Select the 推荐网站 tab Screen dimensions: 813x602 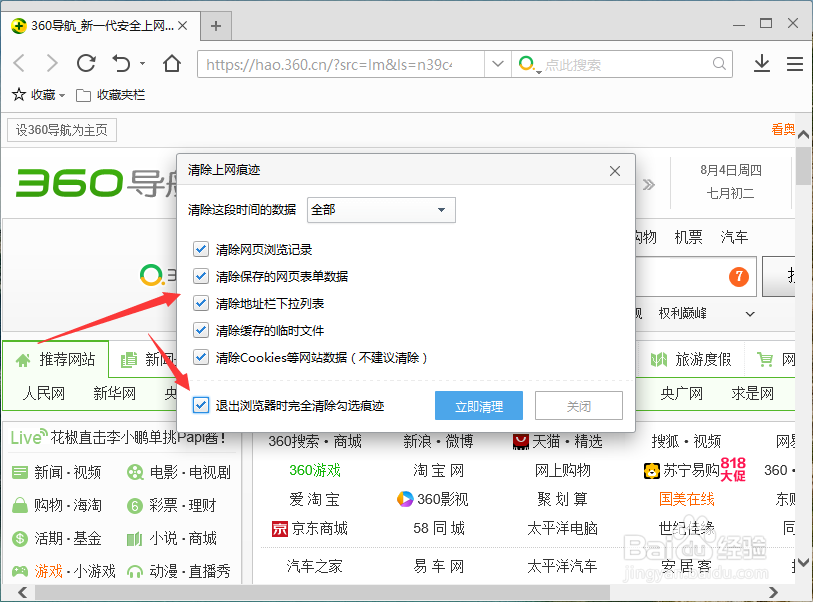point(55,359)
